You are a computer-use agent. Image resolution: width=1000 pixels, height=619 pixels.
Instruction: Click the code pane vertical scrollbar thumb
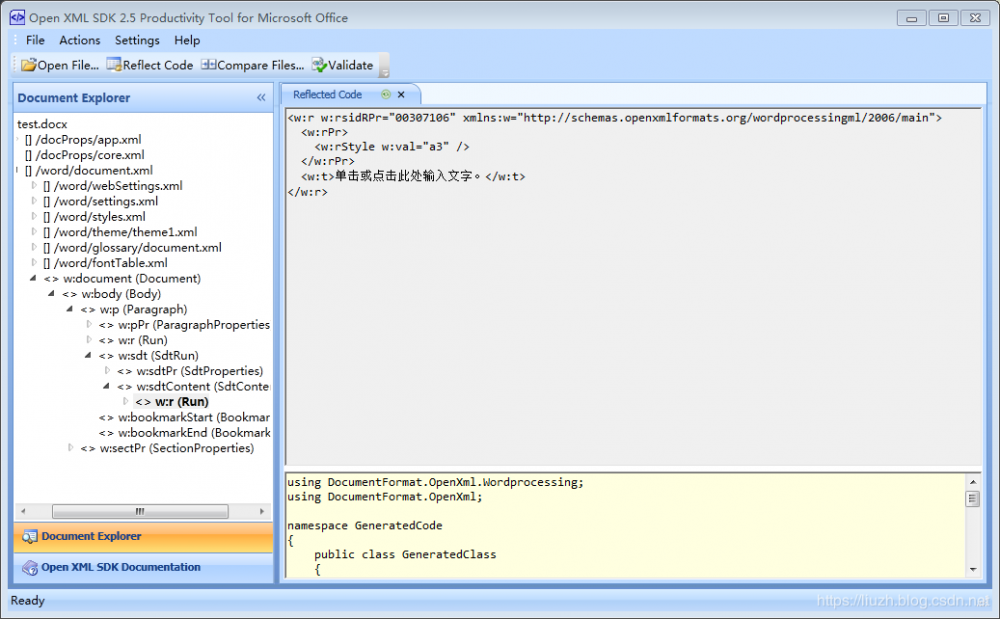(973, 499)
